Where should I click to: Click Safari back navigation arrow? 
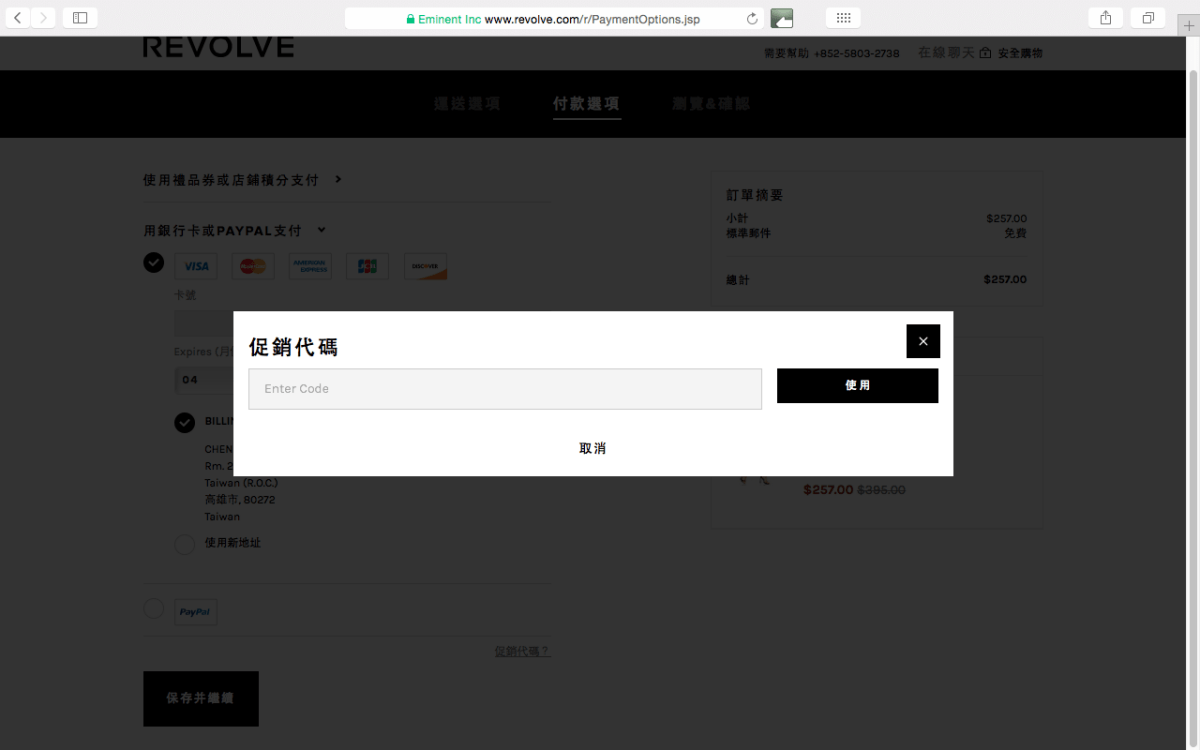click(18, 18)
